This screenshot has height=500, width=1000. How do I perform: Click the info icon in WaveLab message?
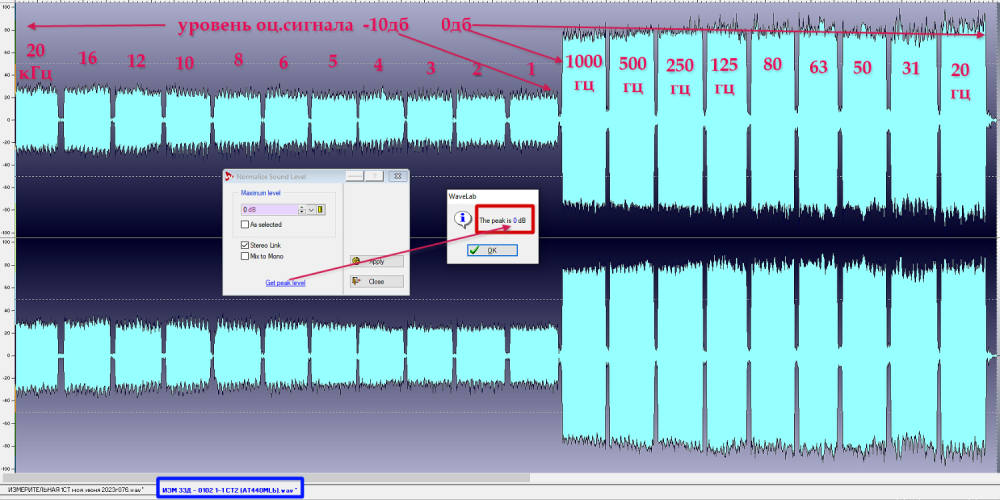pos(461,219)
